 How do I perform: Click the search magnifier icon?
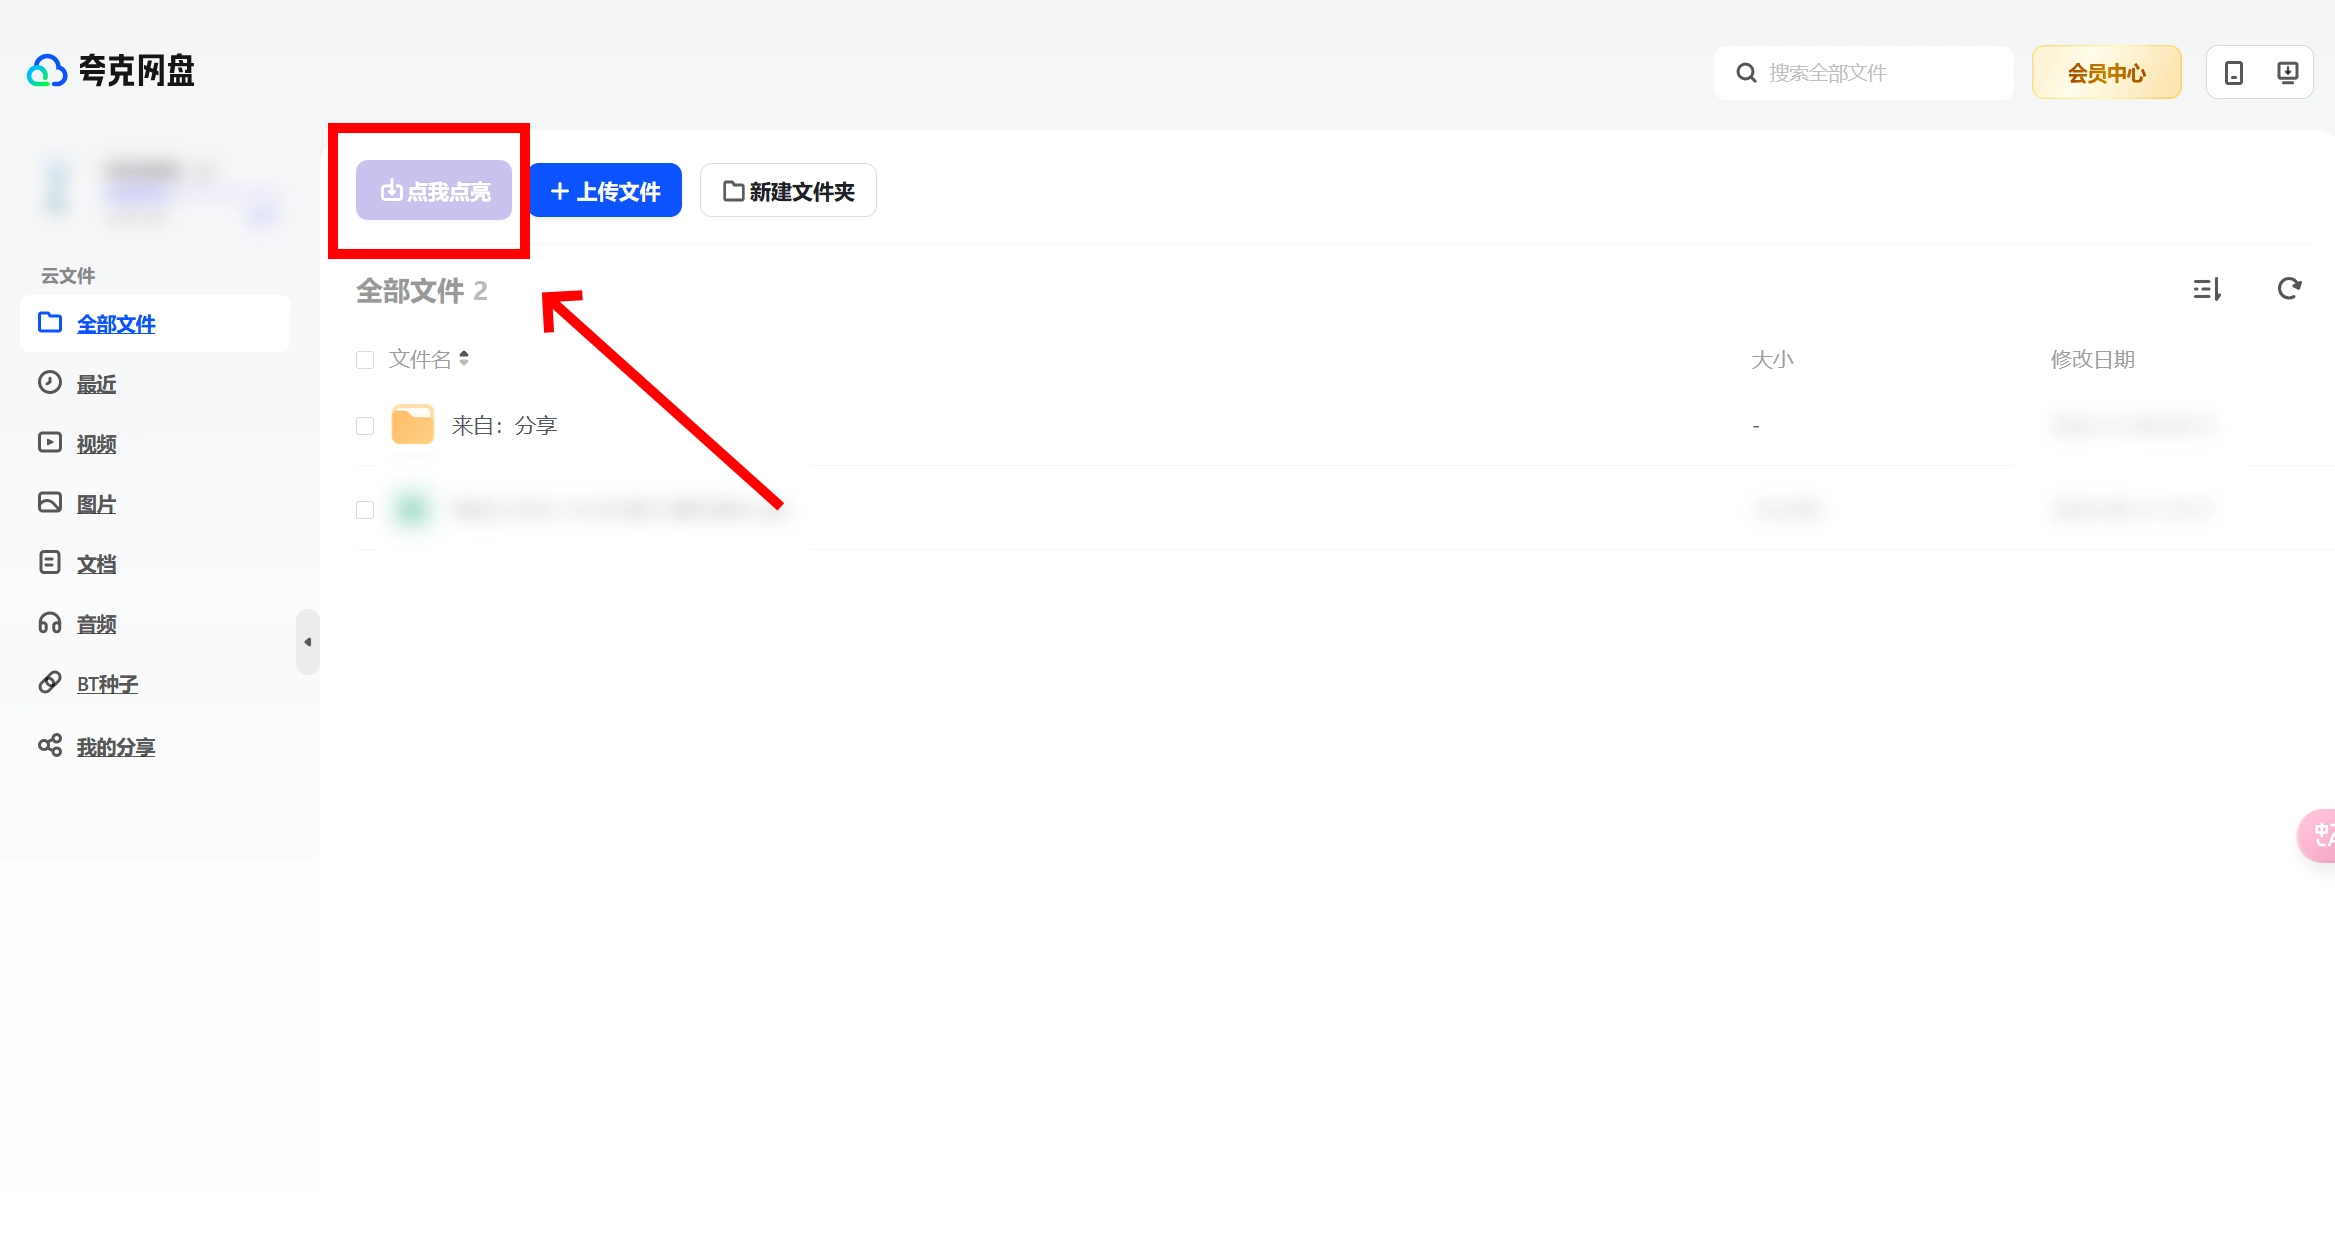tap(1746, 73)
